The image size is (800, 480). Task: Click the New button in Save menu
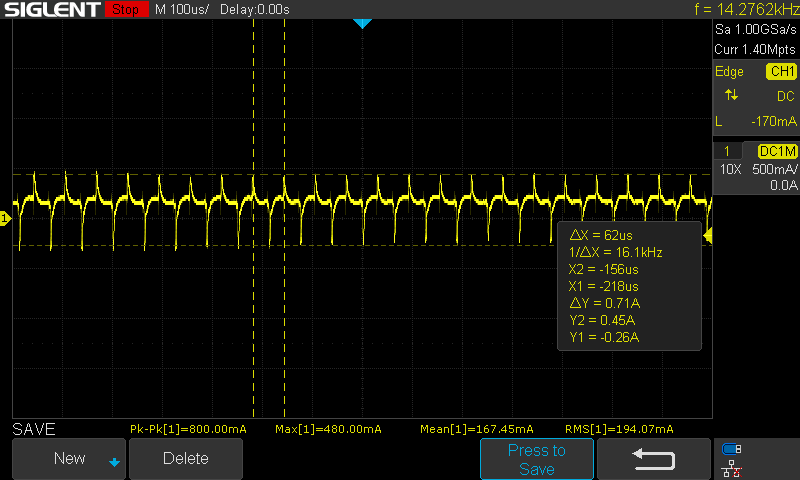[x=69, y=458]
